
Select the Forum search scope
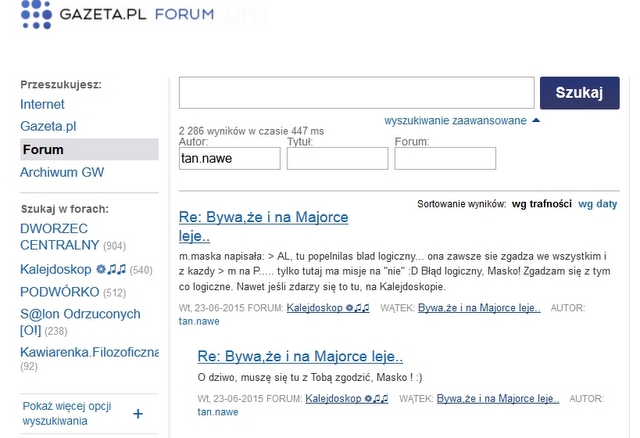pyautogui.click(x=42, y=150)
